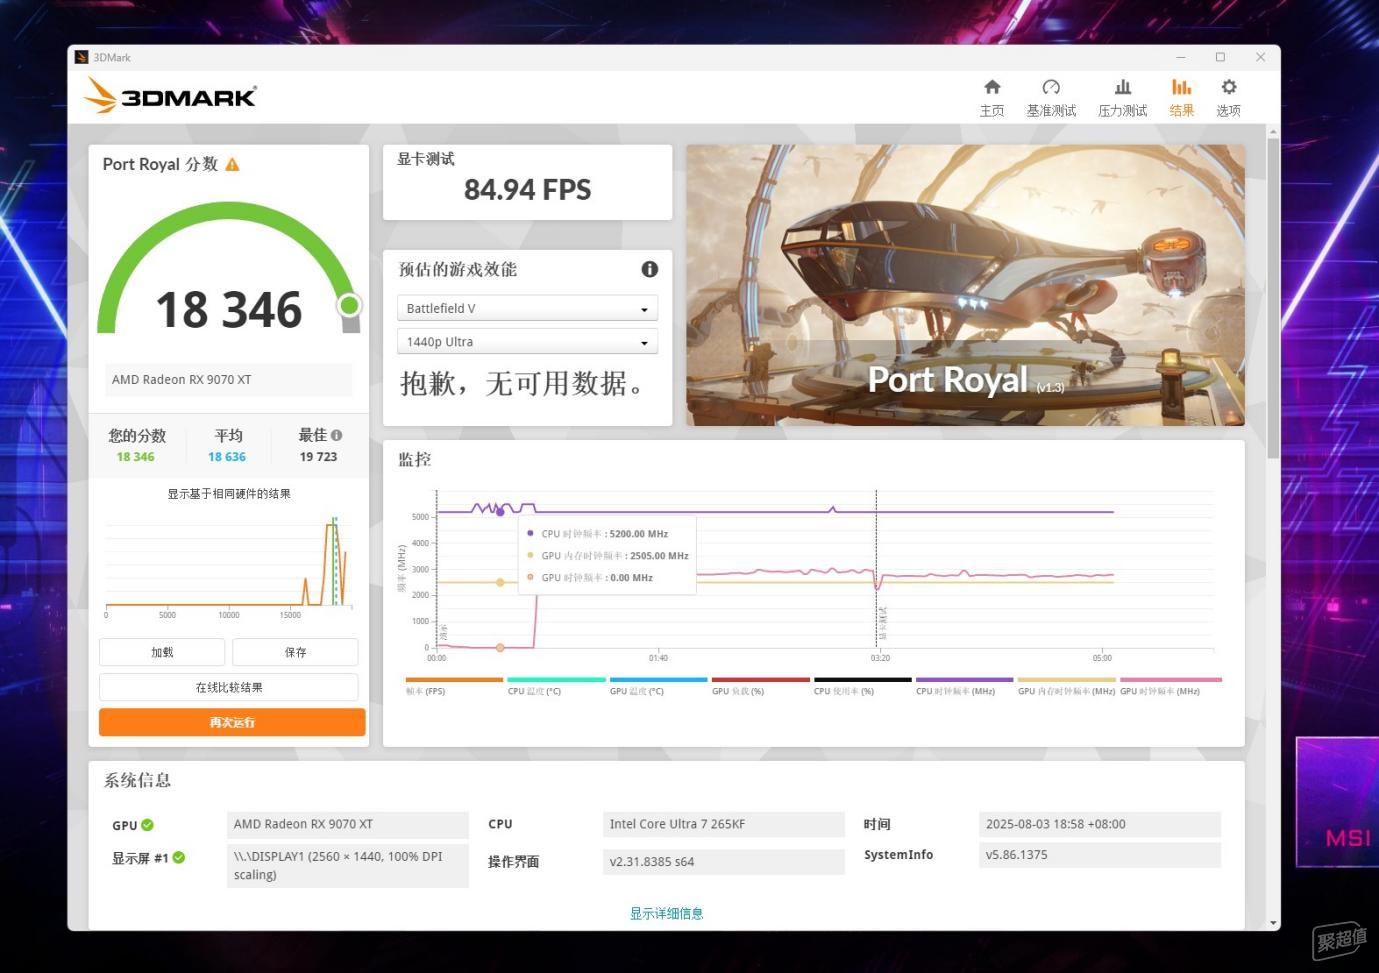Click the DISPLAY1 2560 × 1440 value
The height and width of the screenshot is (973, 1379).
[x=348, y=865]
